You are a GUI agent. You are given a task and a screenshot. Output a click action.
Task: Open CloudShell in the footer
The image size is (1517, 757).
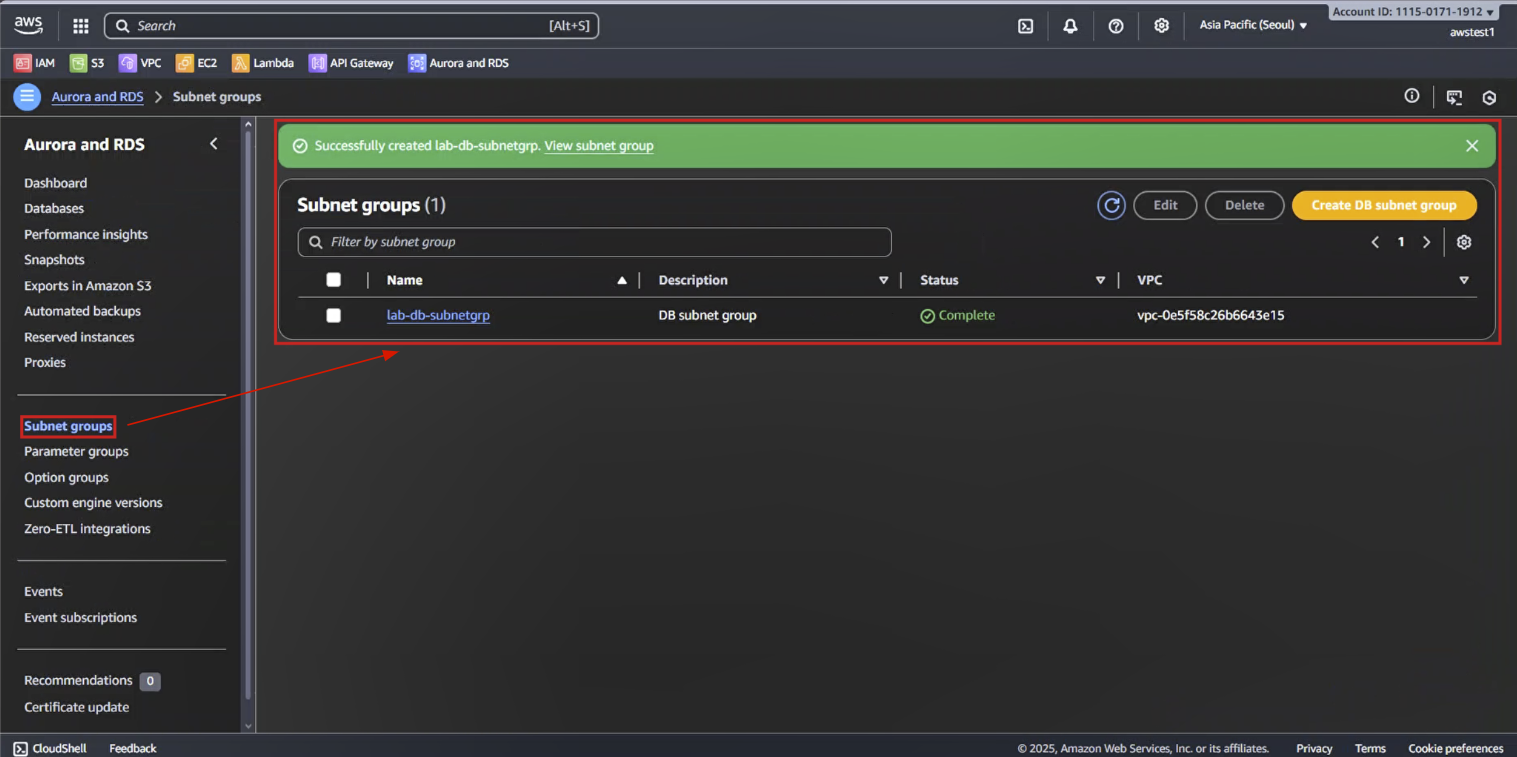(x=50, y=748)
